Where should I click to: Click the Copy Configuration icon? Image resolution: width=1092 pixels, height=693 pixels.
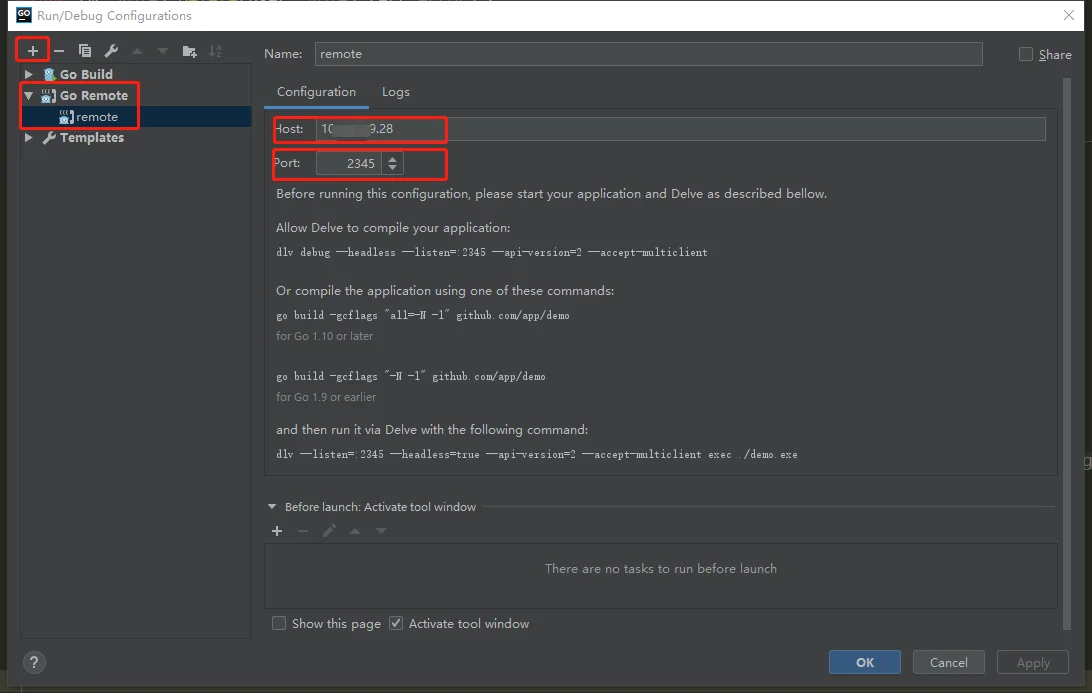tap(85, 50)
